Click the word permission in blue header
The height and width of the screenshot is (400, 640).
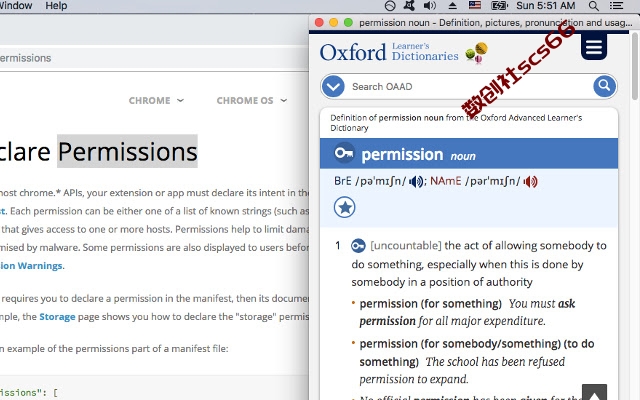click(x=402, y=155)
